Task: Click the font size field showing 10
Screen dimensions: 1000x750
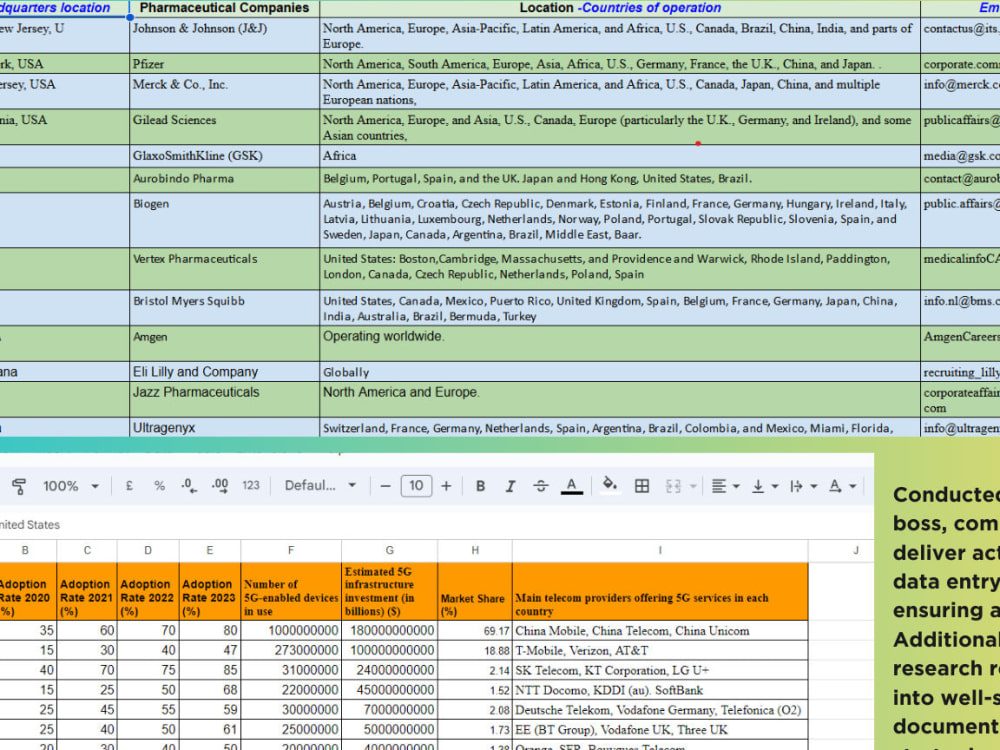Action: point(416,486)
